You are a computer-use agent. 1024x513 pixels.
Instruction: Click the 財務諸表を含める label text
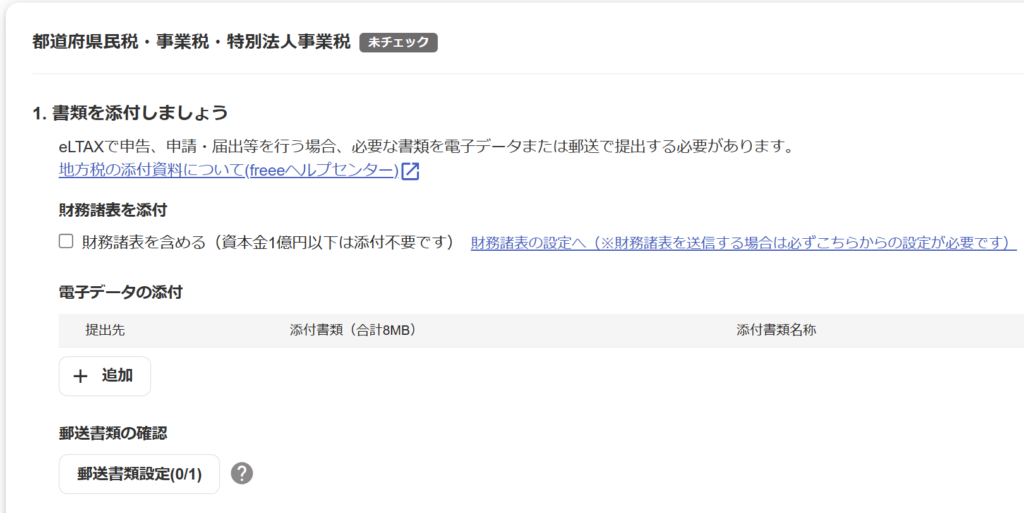coord(144,242)
